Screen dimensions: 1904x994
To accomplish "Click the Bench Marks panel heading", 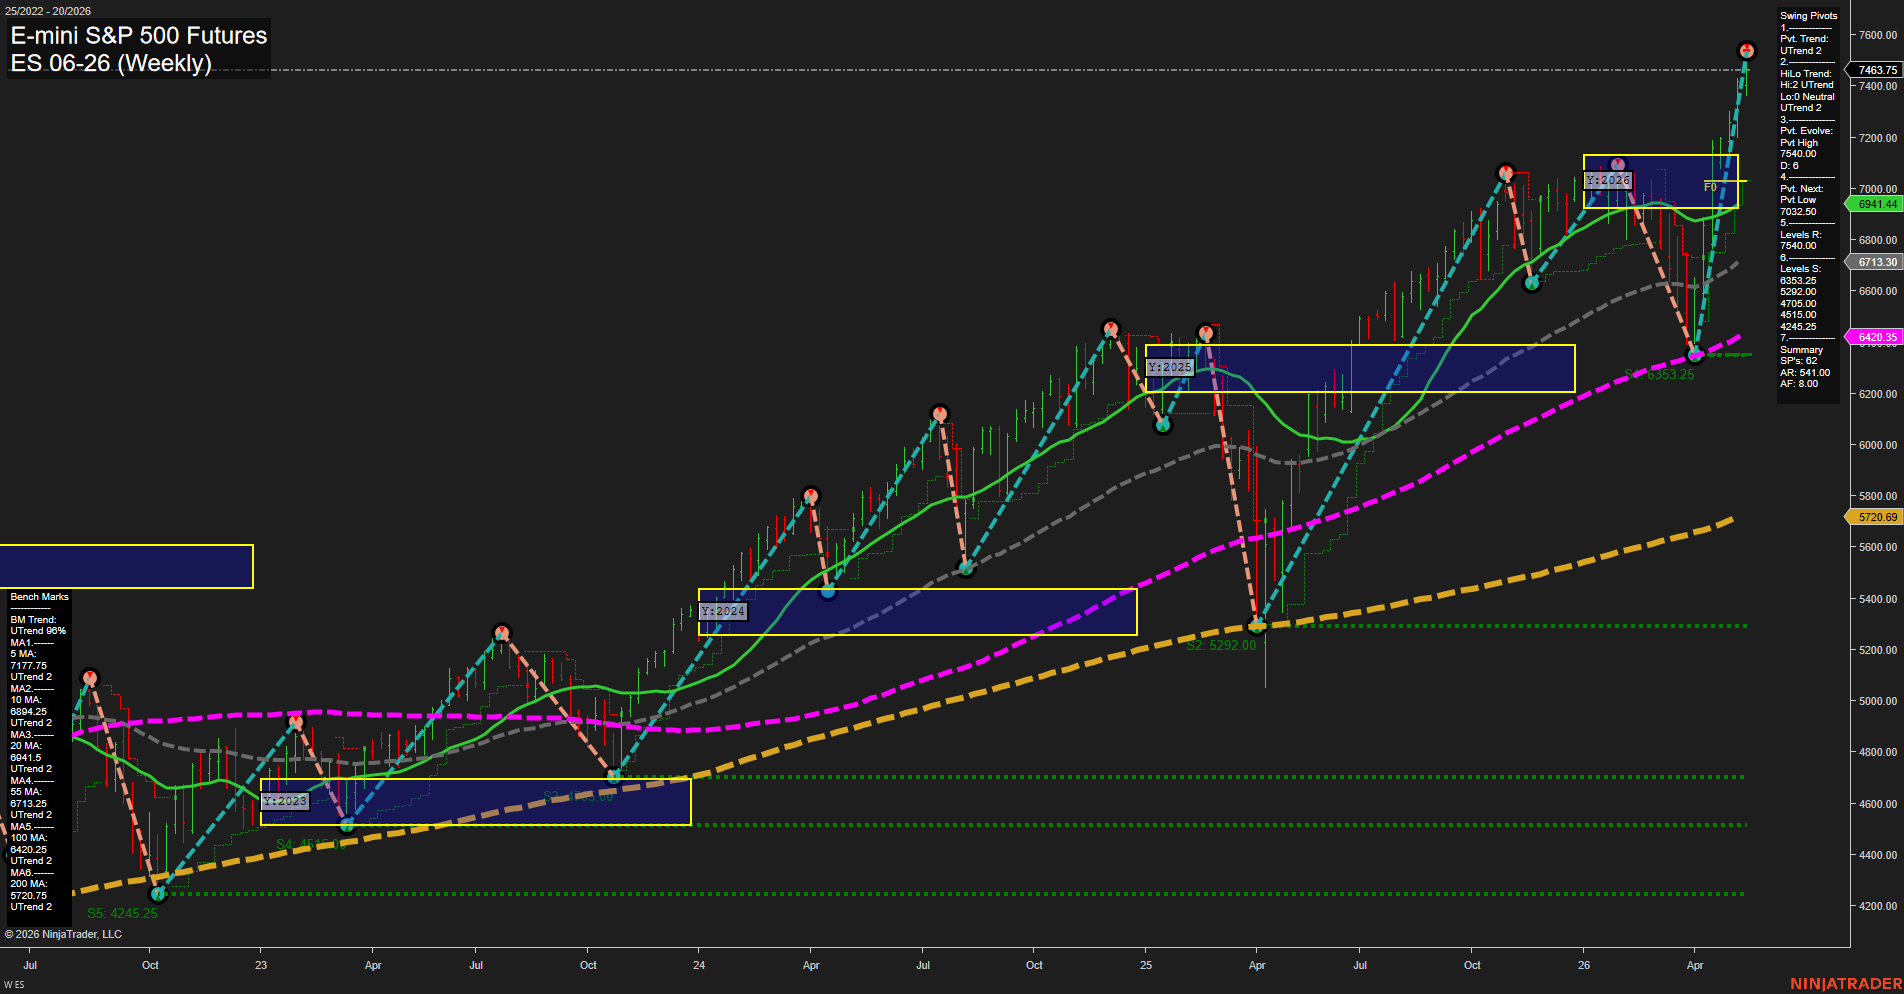I will point(40,597).
